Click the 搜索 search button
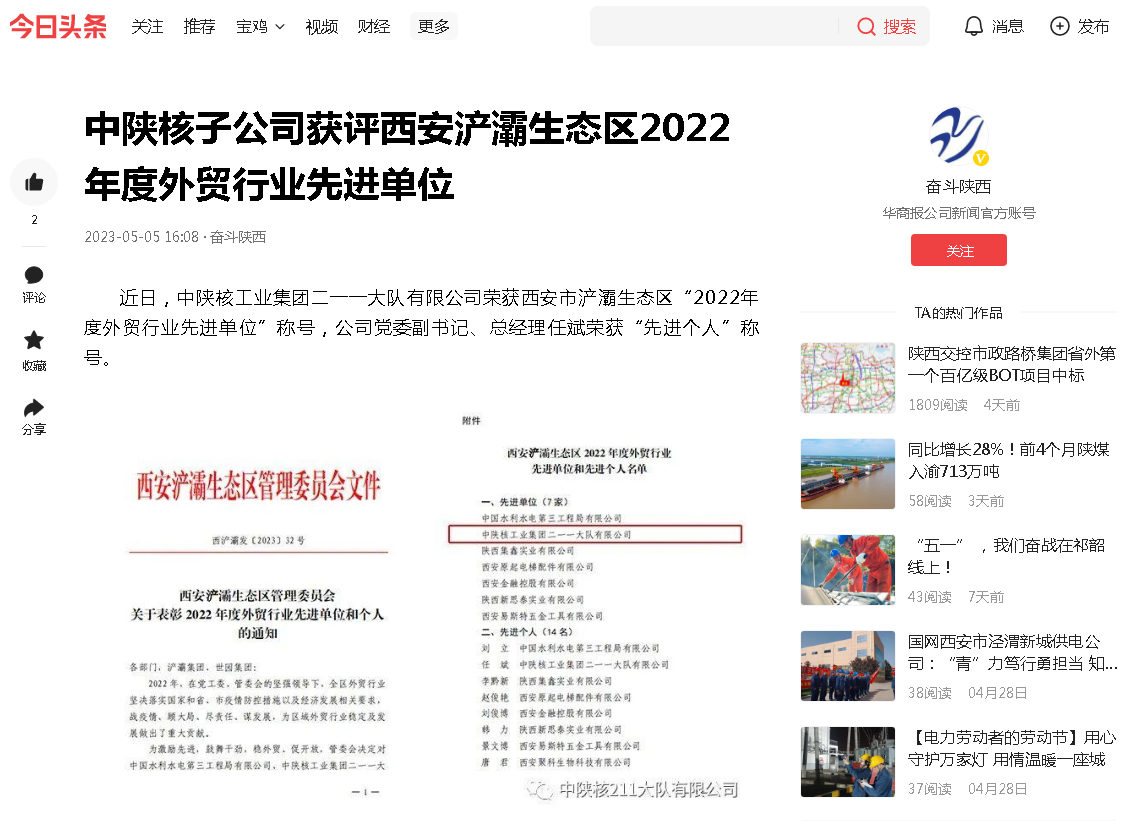 886,26
